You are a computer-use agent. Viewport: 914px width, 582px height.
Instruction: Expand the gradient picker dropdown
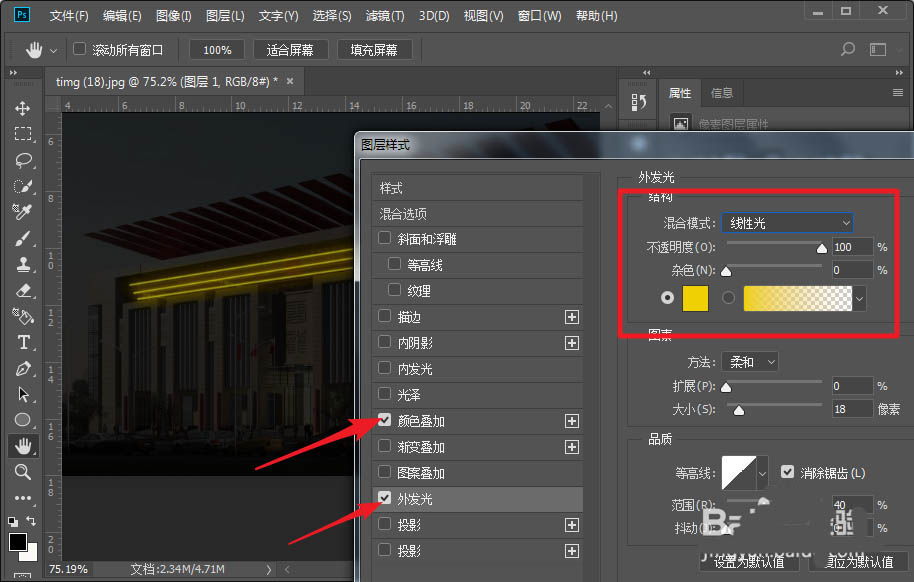click(x=858, y=297)
